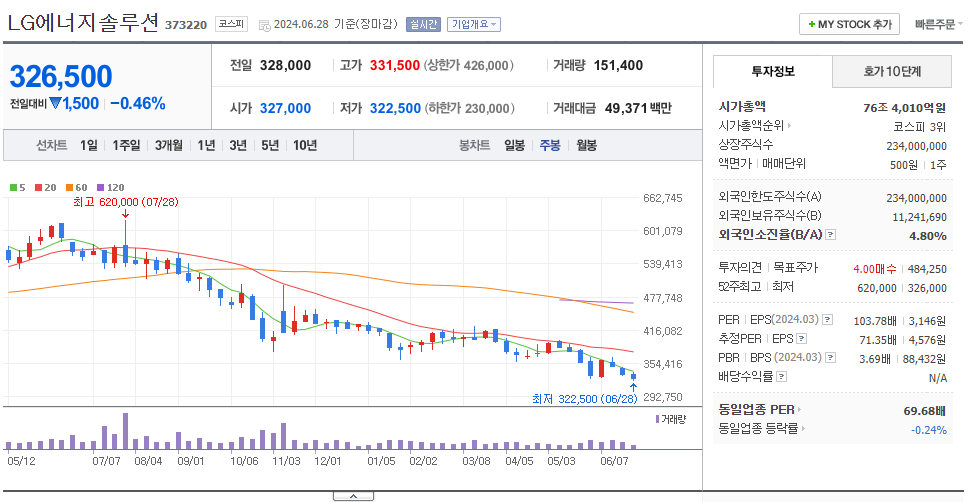Viewport: 968px width, 502px height.
Task: Select the 3개월 line chart period
Action: point(169,146)
